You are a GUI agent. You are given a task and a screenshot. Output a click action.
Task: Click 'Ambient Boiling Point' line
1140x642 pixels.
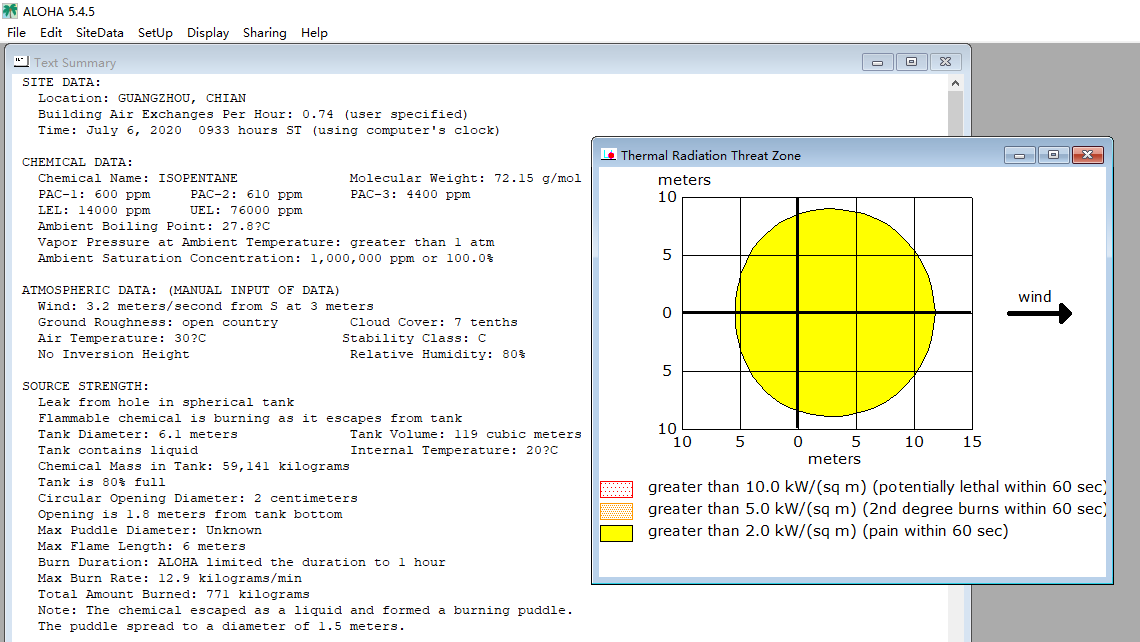coord(153,226)
